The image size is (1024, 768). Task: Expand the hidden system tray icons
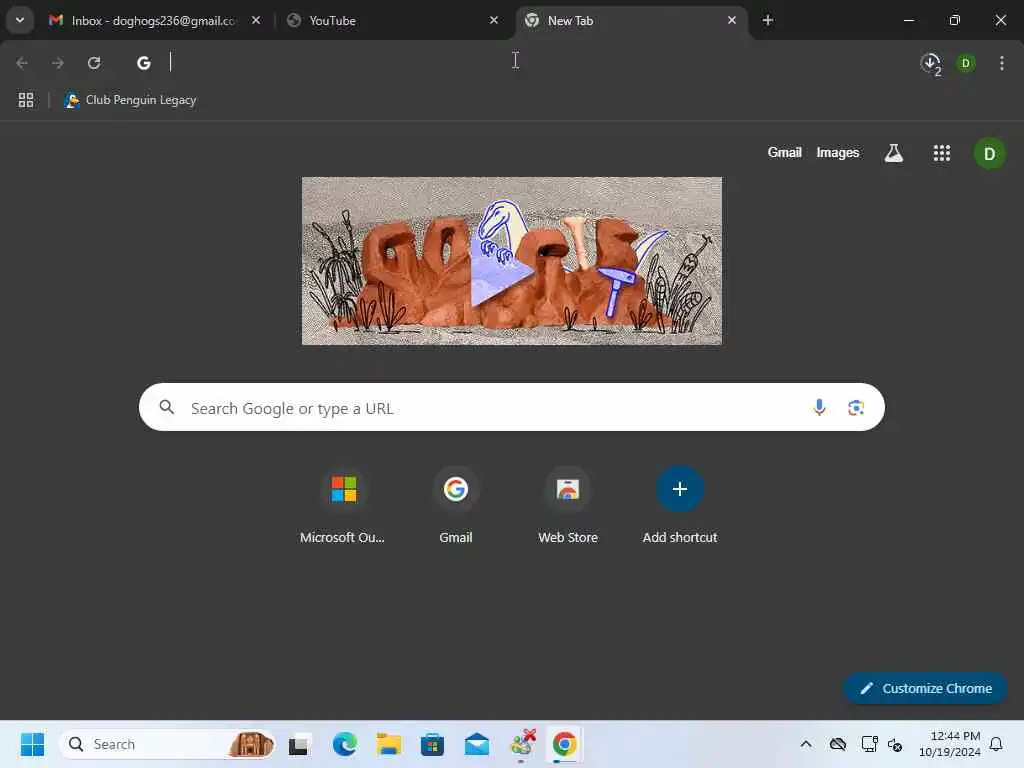tap(806, 744)
